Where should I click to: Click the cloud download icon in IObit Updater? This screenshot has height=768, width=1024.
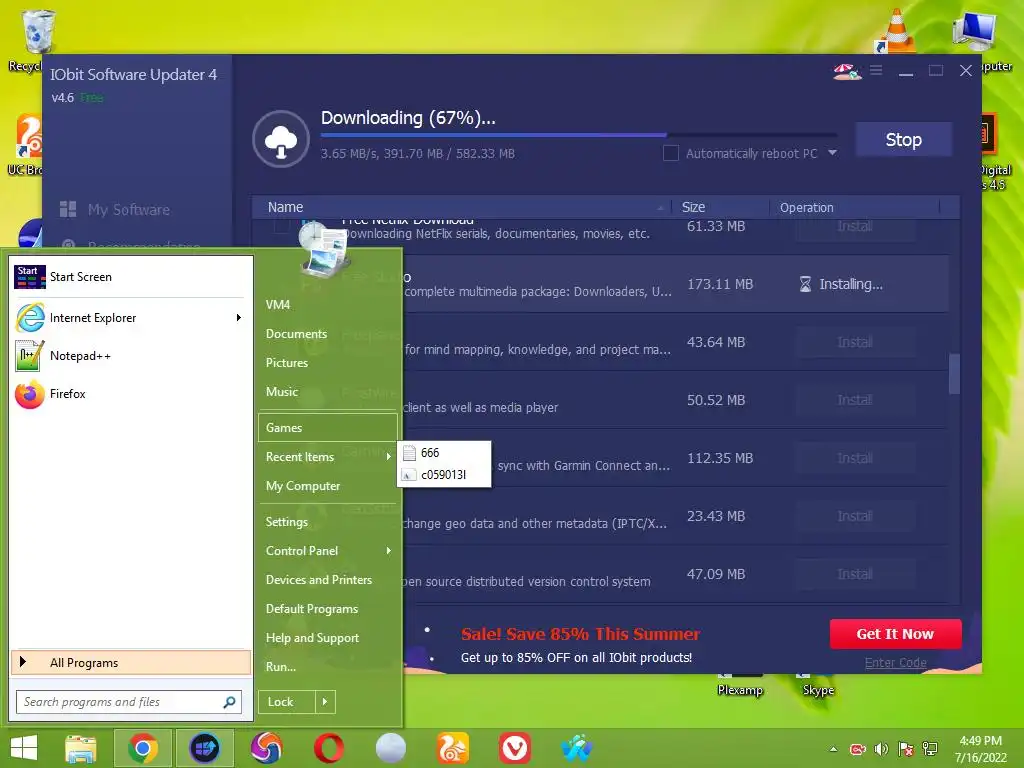pyautogui.click(x=281, y=139)
